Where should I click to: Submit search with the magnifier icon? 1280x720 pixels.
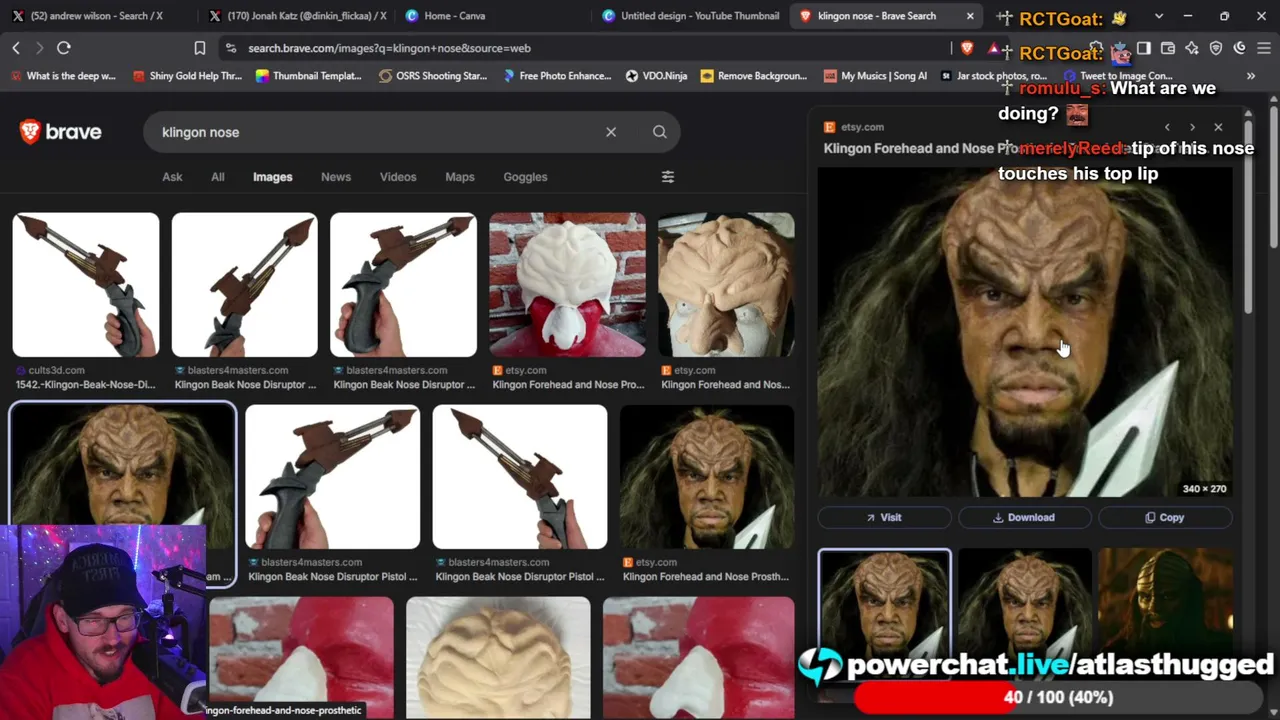[660, 132]
